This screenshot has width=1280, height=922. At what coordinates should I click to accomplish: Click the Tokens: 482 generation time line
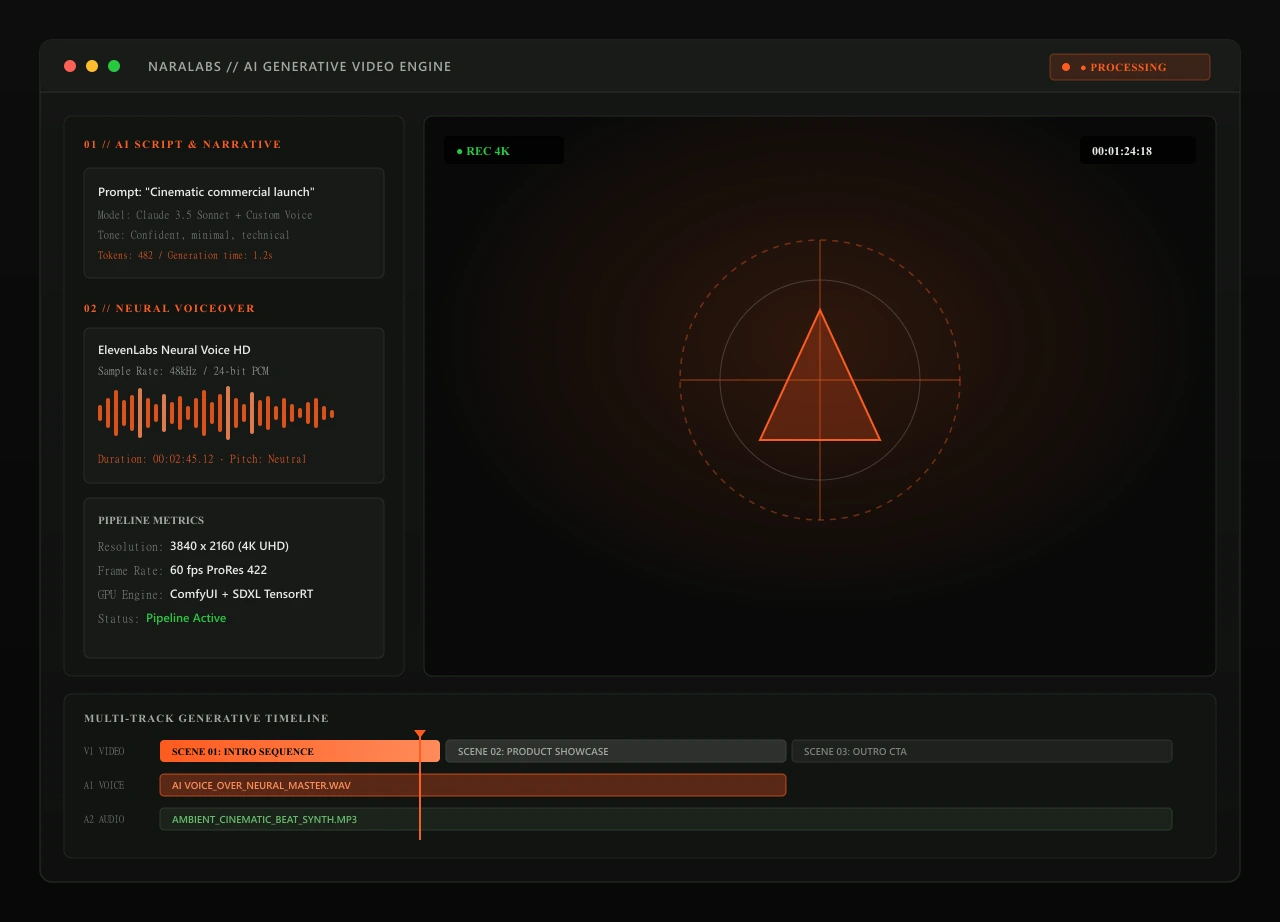[185, 255]
